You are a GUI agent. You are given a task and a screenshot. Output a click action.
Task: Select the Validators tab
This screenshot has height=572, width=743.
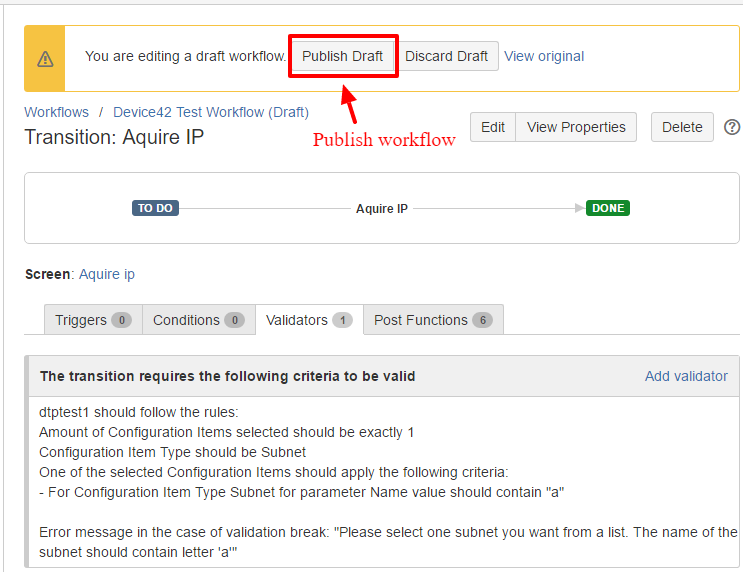(308, 320)
